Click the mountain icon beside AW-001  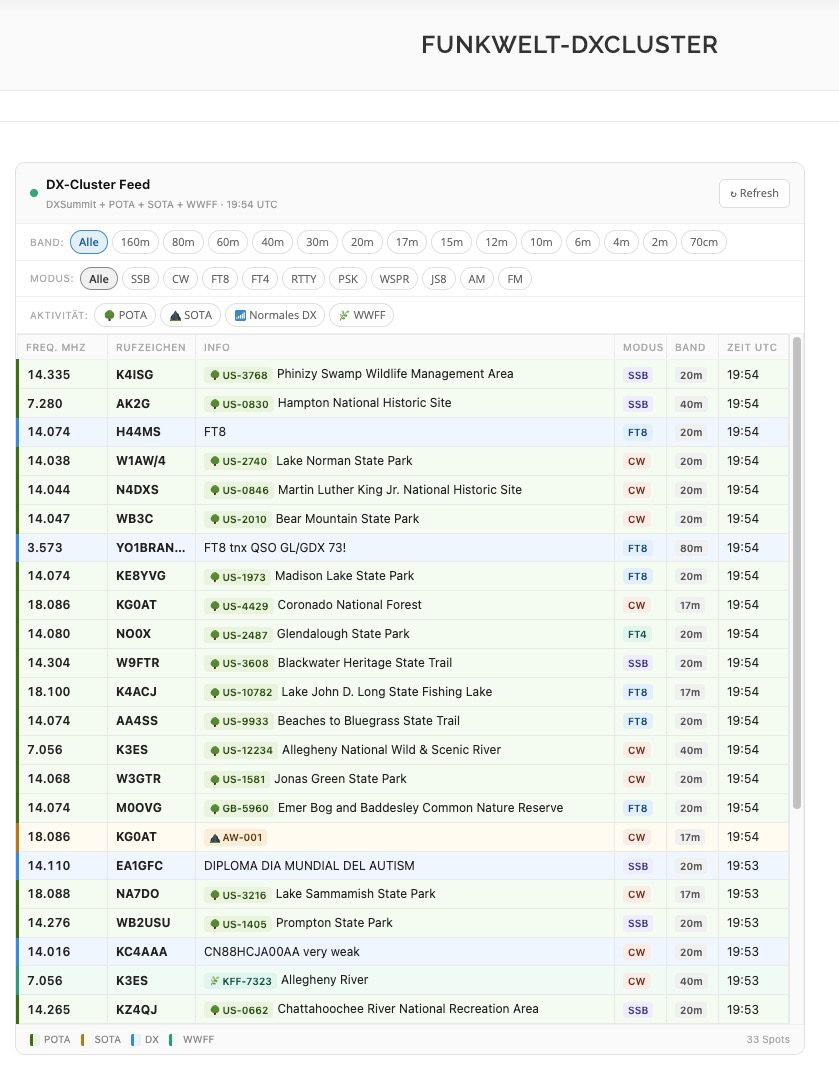pyautogui.click(x=215, y=838)
